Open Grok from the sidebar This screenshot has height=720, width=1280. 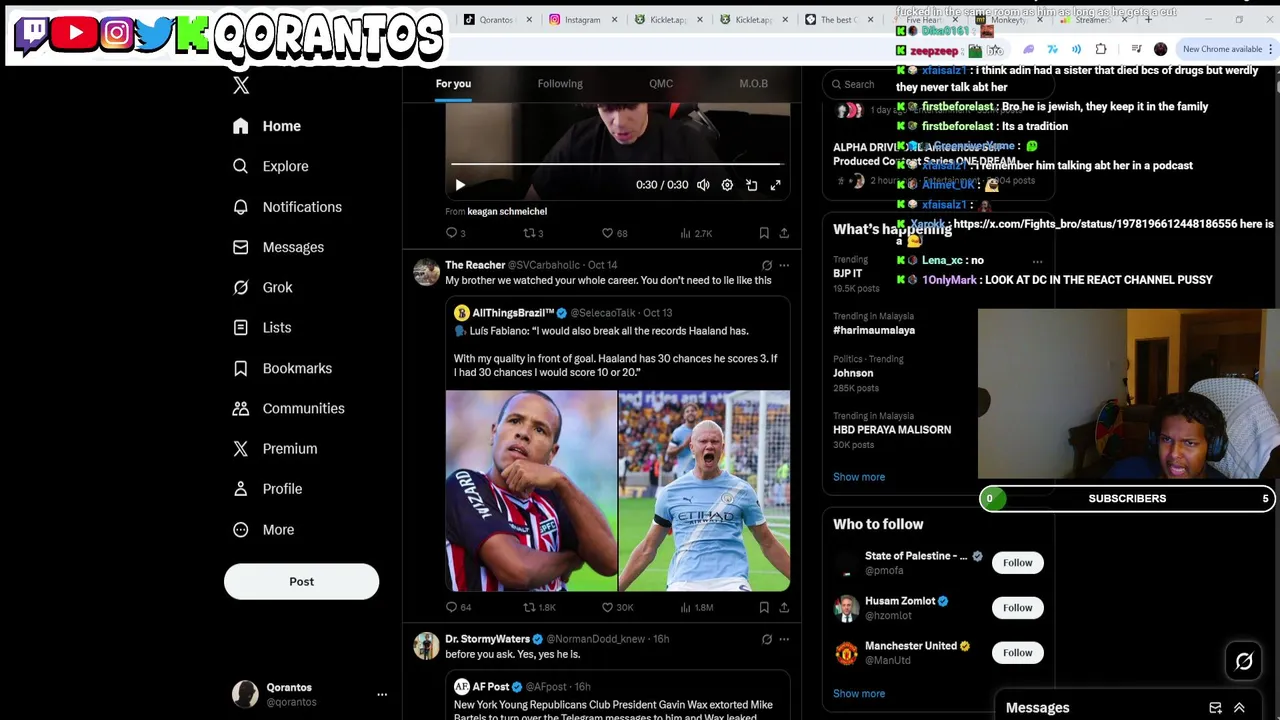[x=263, y=287]
